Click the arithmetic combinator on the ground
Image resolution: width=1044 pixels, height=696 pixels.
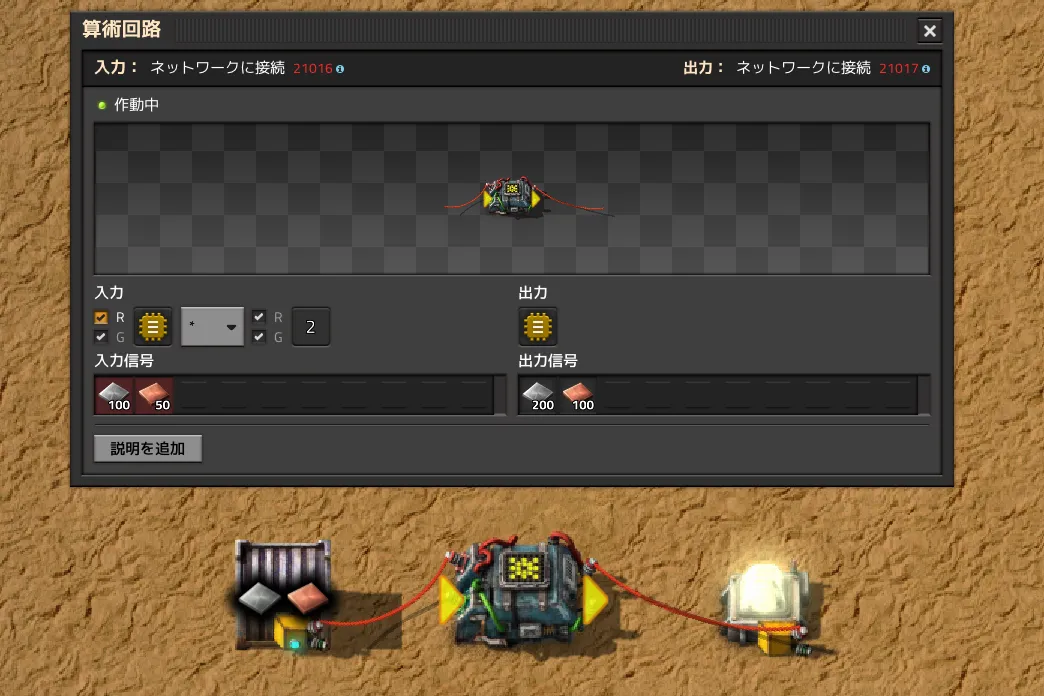tap(523, 589)
